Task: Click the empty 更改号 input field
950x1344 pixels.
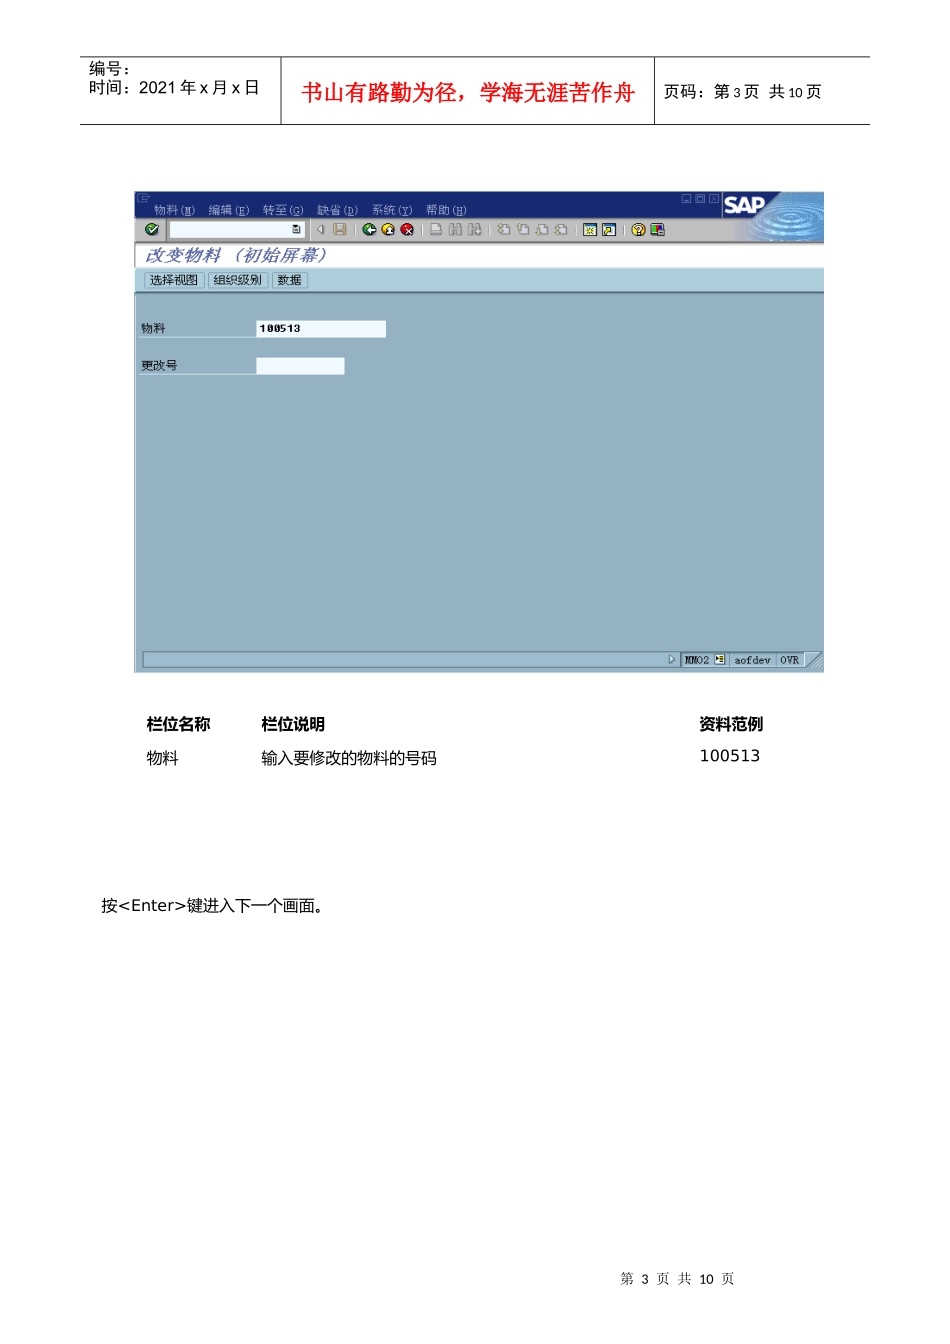Action: click(x=300, y=366)
